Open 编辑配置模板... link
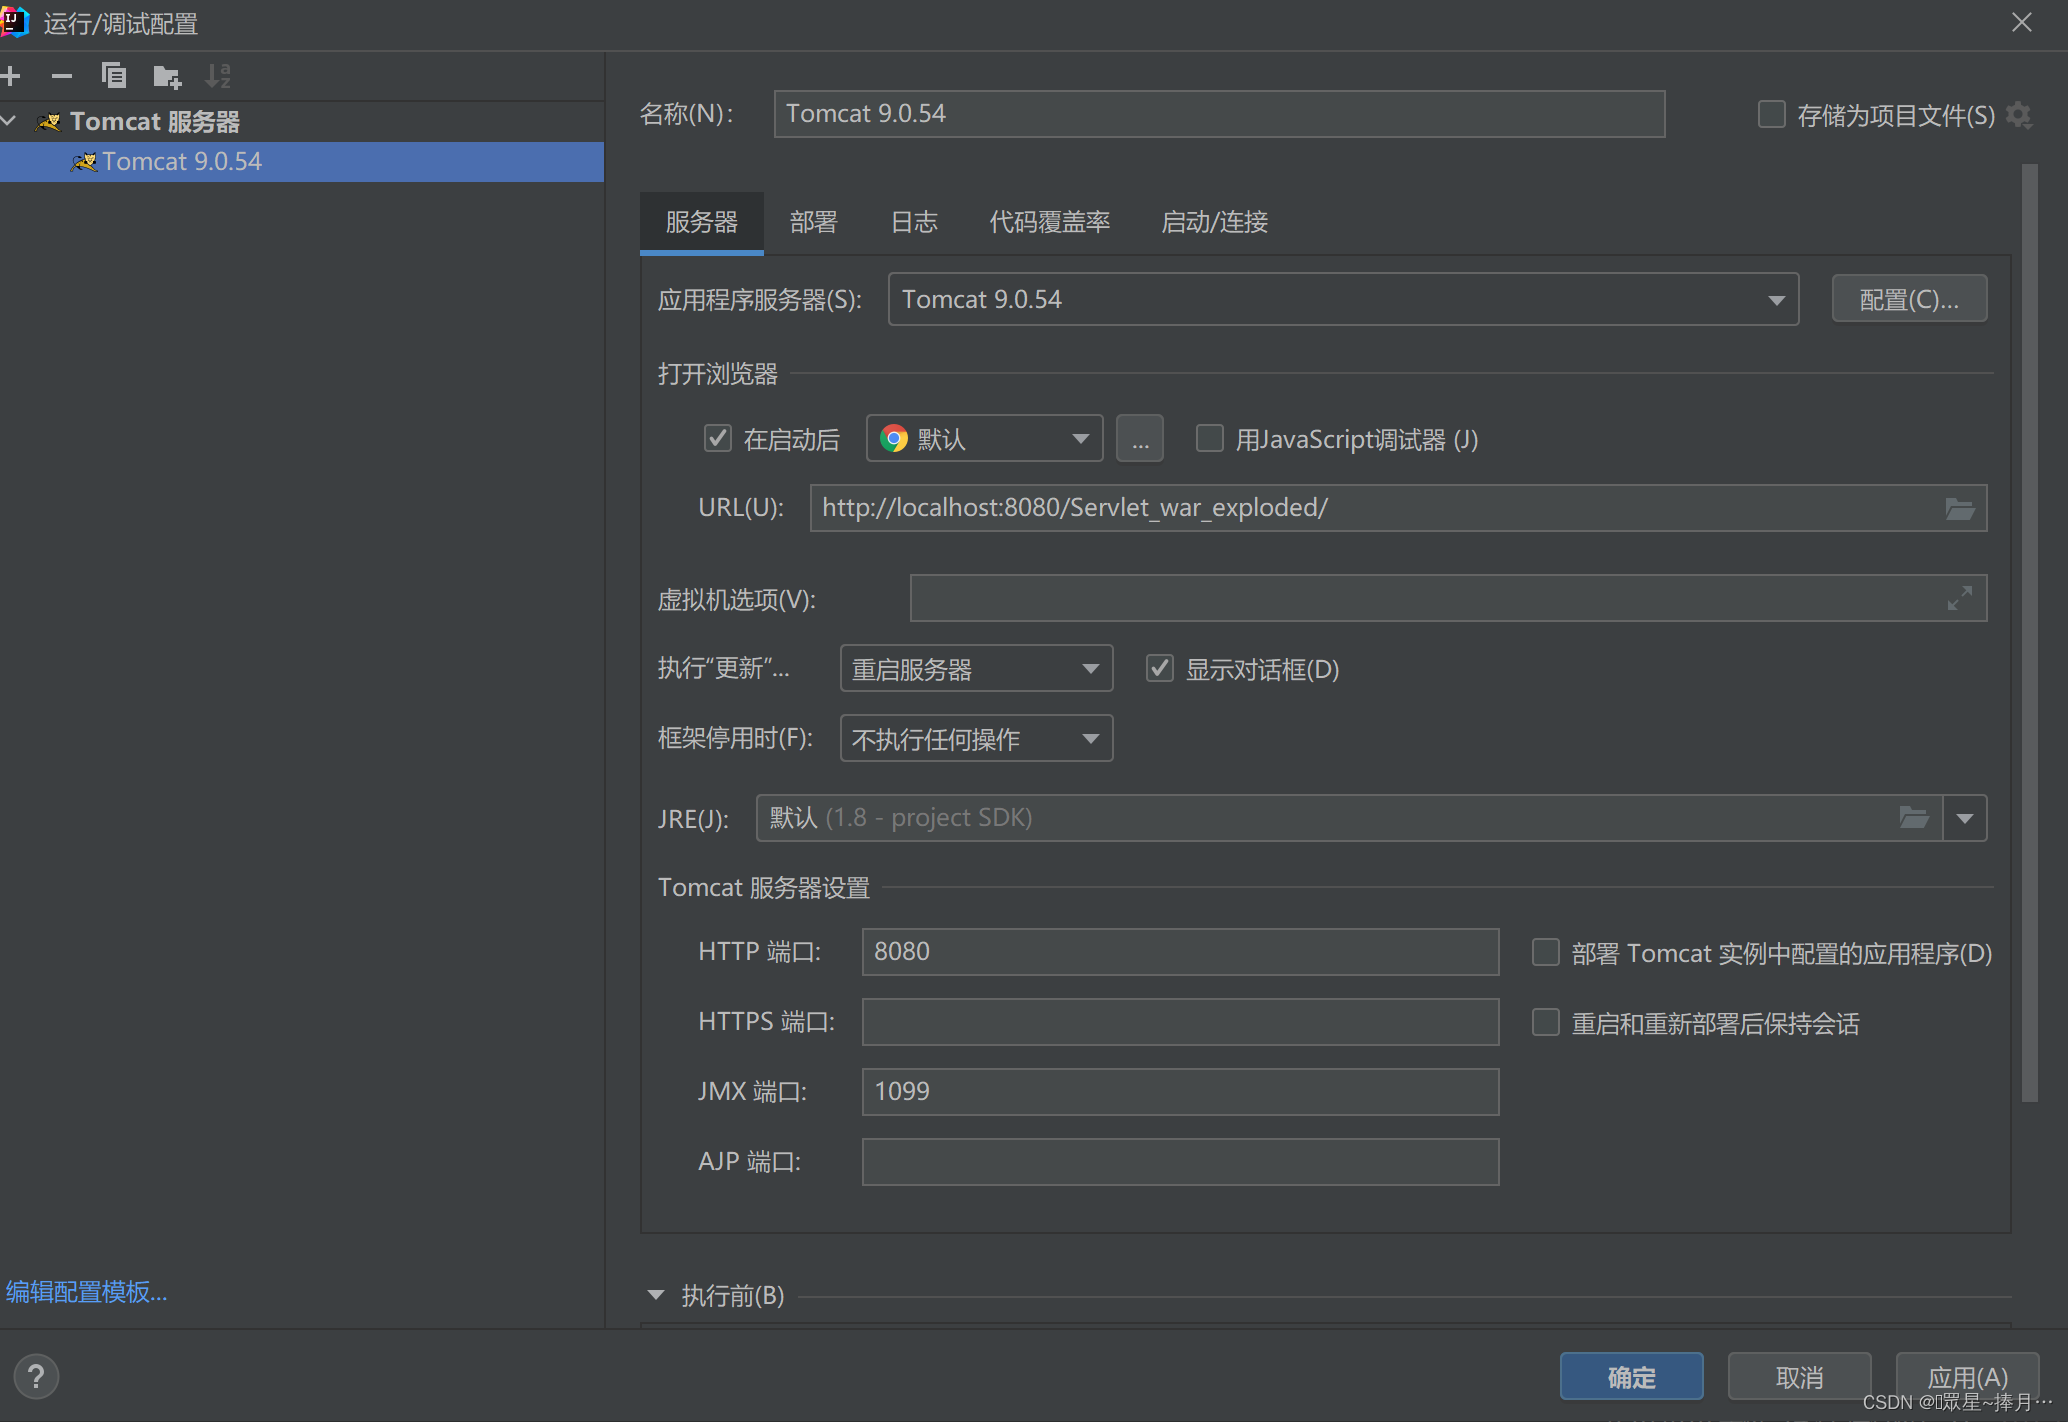Image resolution: width=2068 pixels, height=1422 pixels. 87,1291
